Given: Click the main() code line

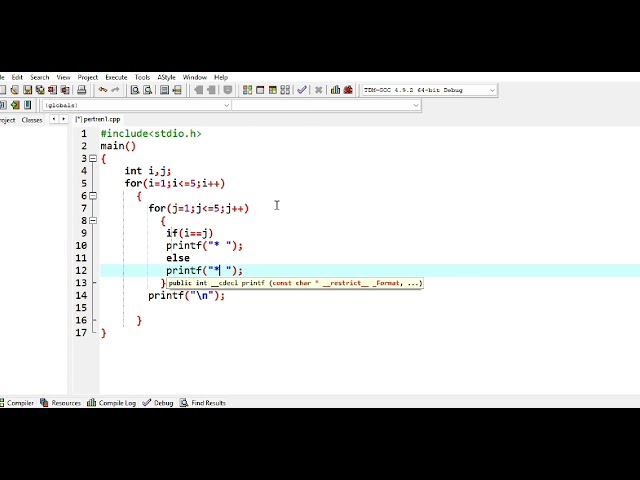Looking at the screenshot, I should (x=118, y=146).
